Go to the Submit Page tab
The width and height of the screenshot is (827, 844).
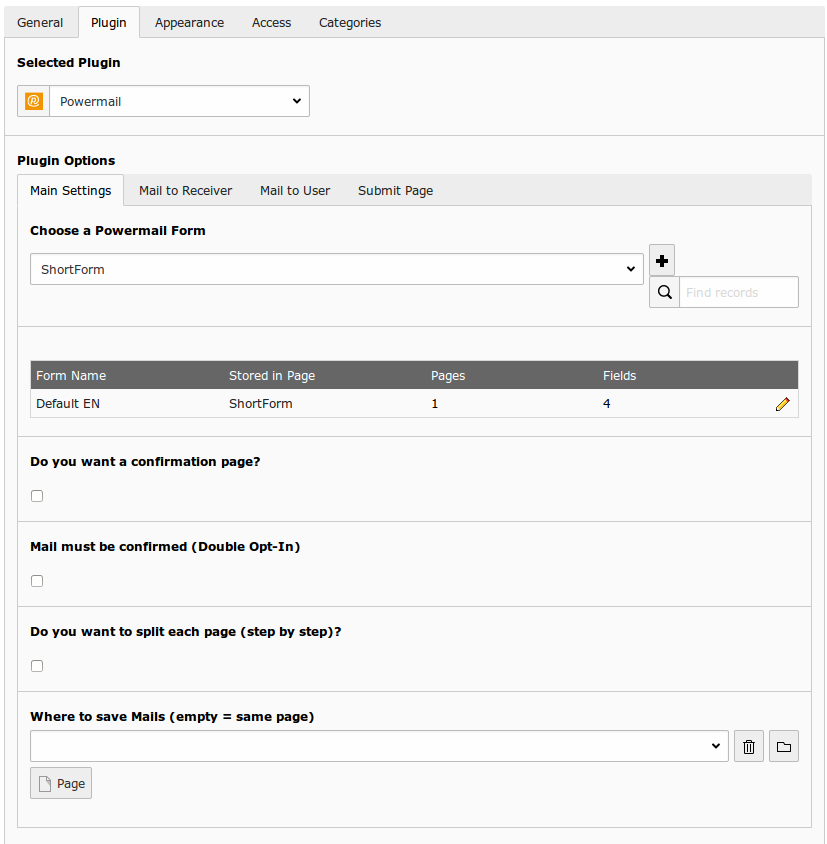point(395,190)
